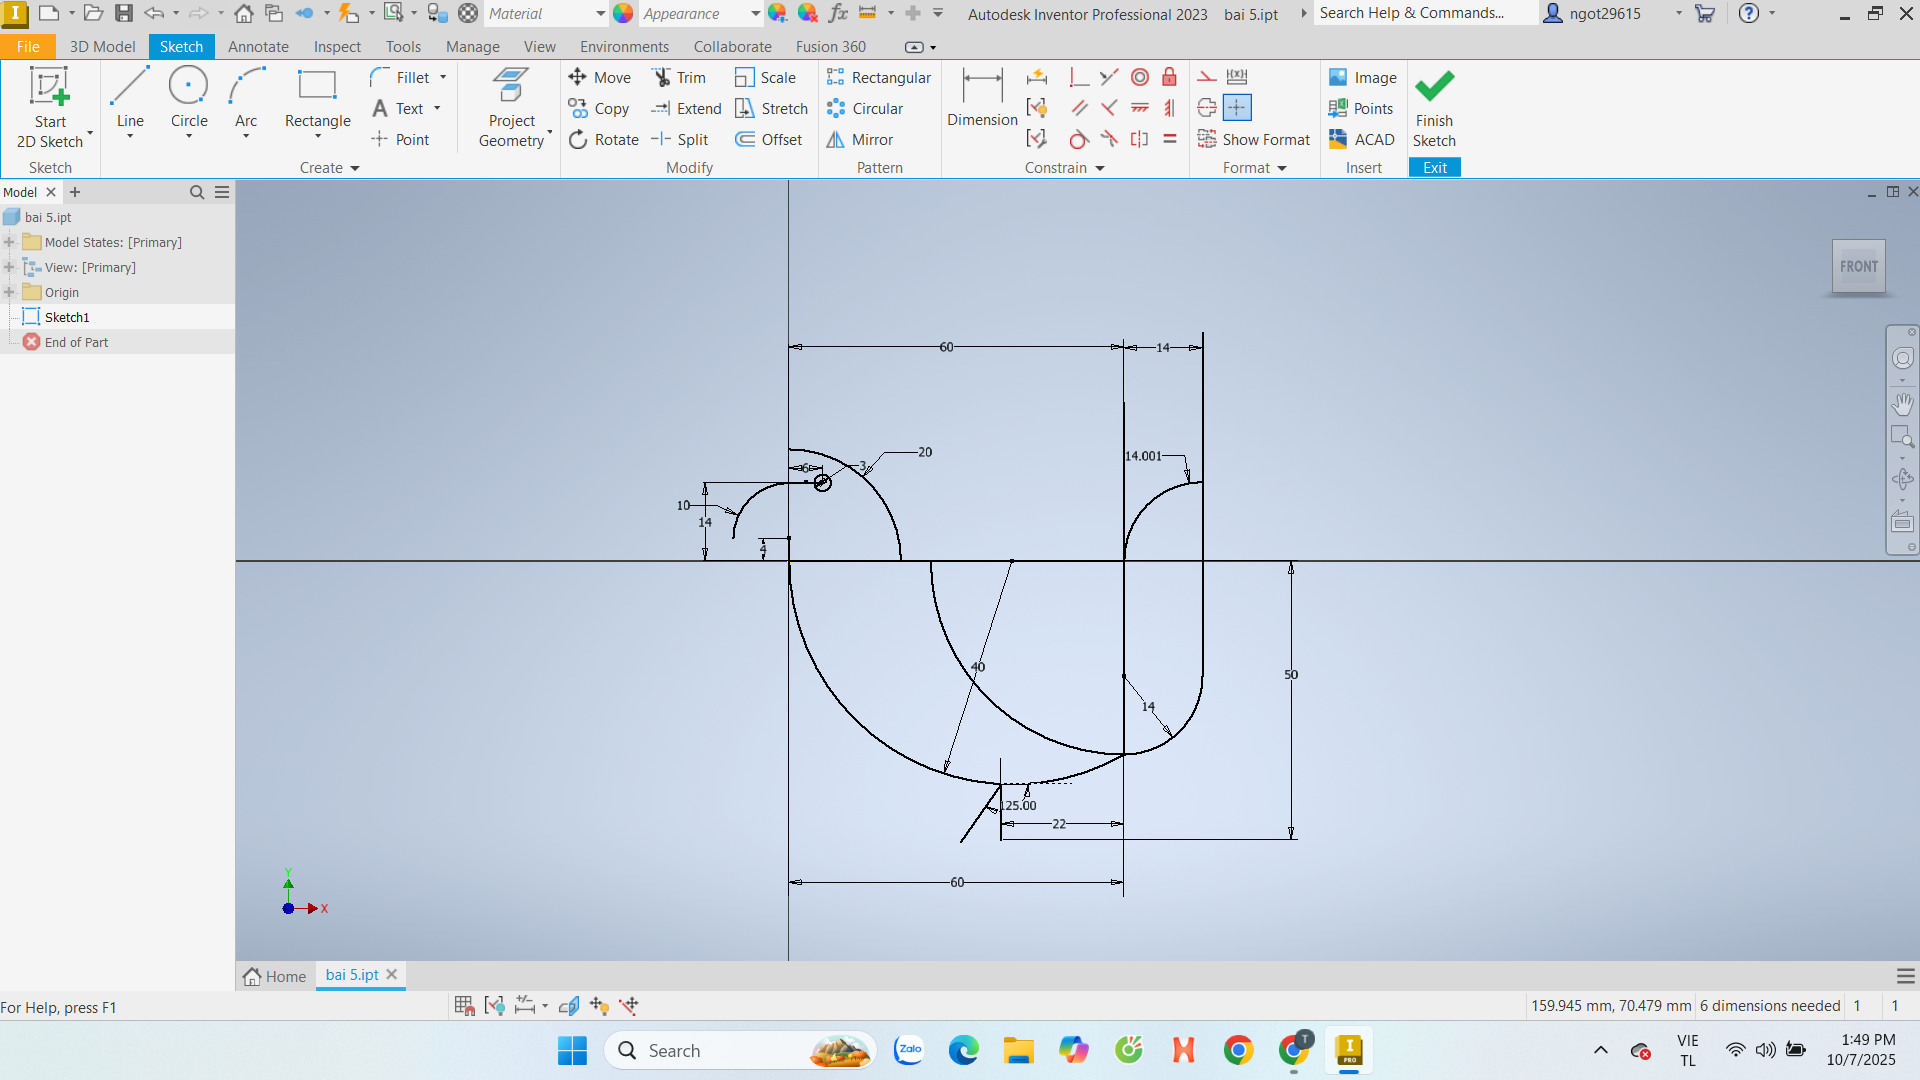Toggle Slice Graphics in status bar
This screenshot has width=1920, height=1080.
click(569, 1005)
